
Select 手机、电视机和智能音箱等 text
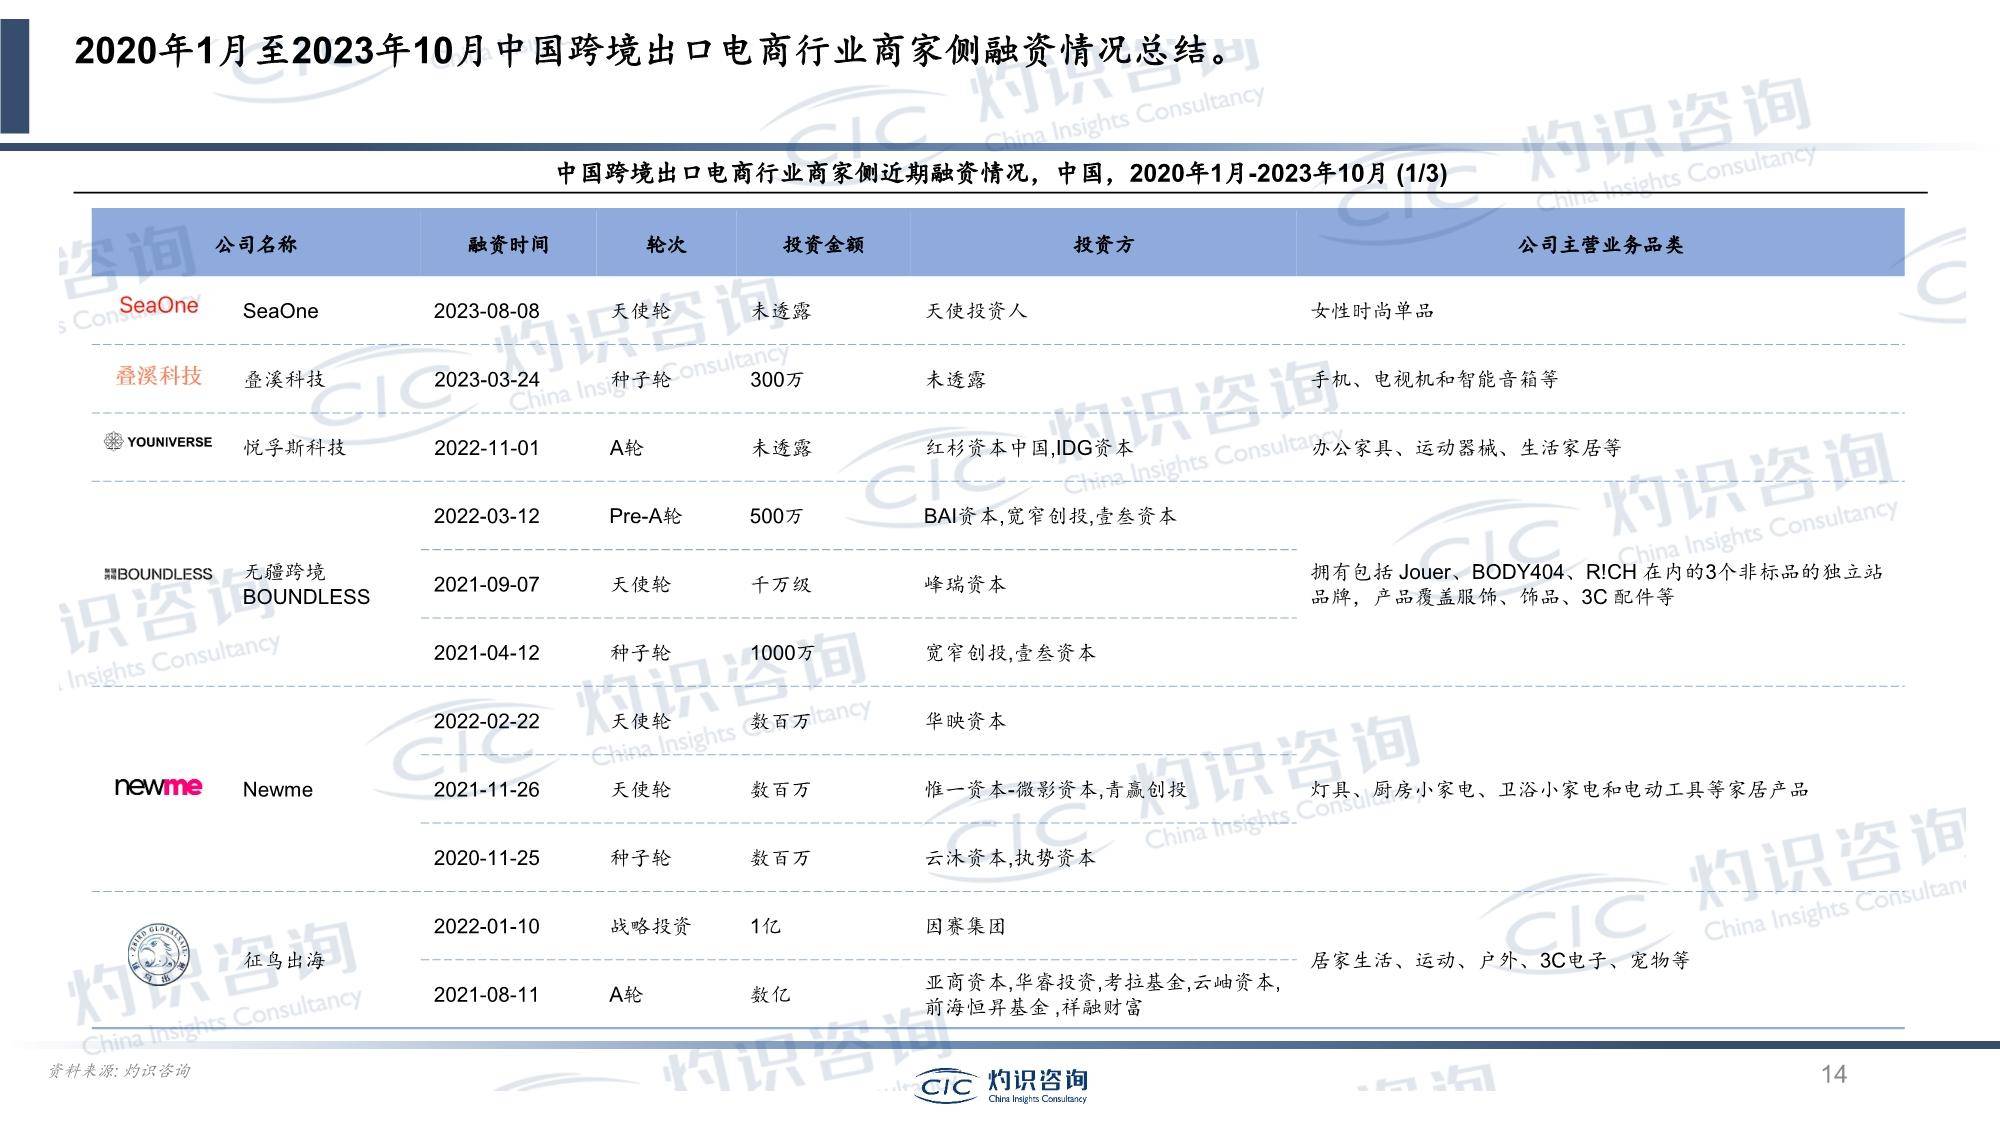point(1434,379)
